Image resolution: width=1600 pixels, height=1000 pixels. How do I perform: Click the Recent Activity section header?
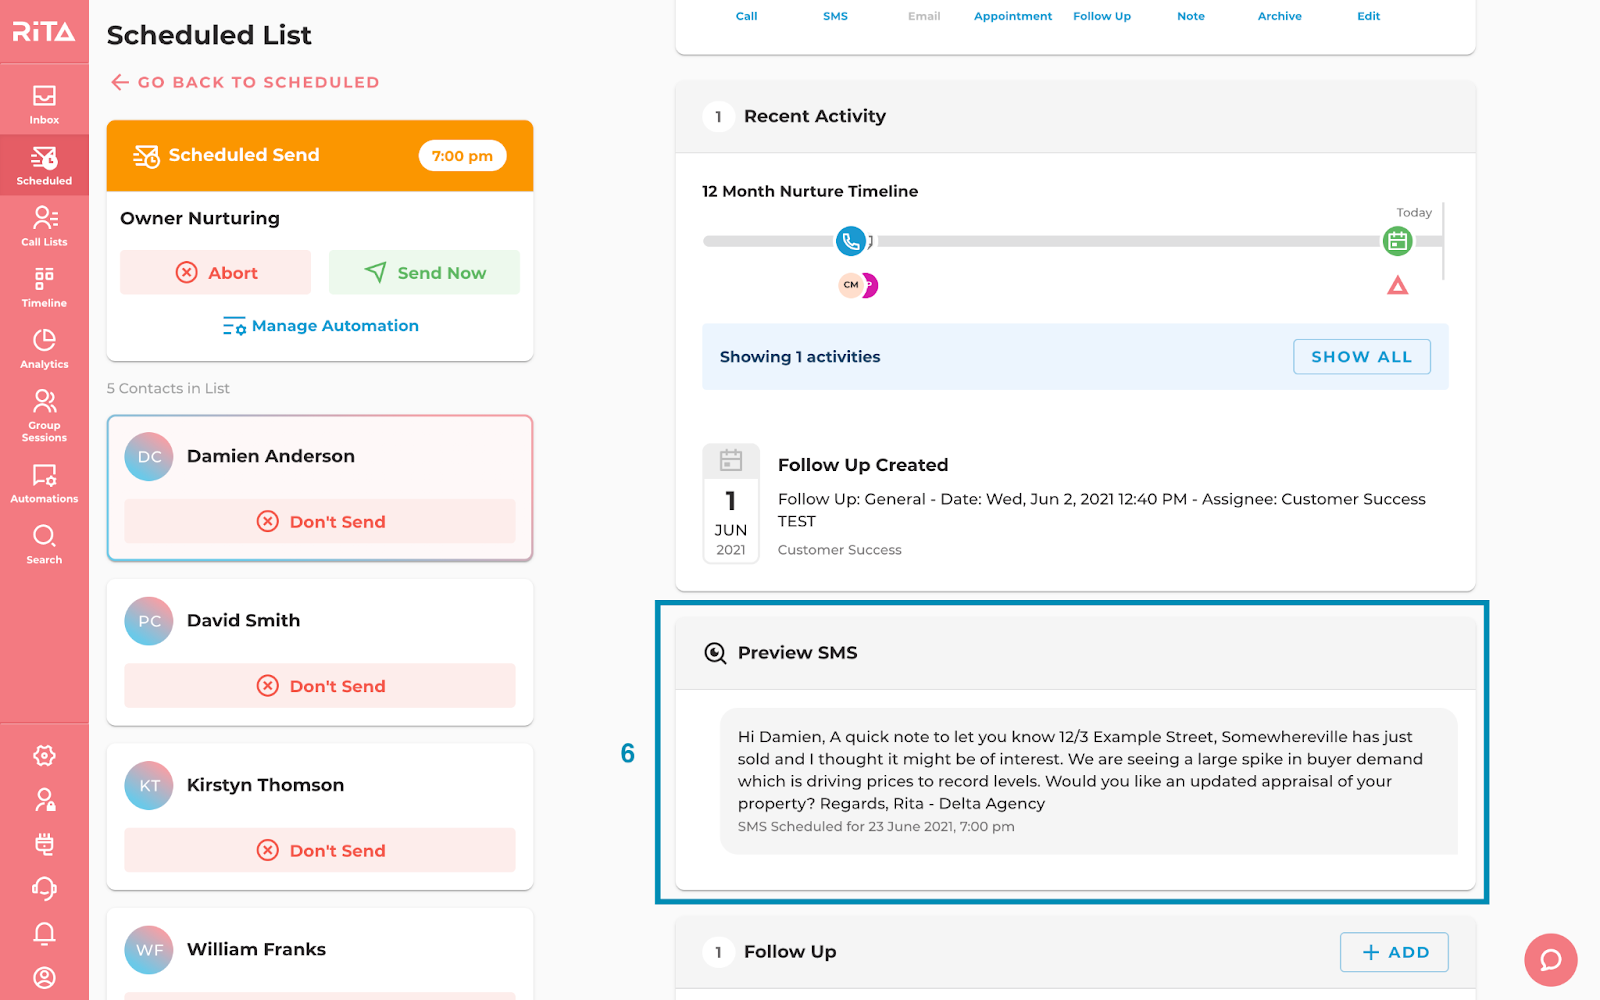point(1075,117)
